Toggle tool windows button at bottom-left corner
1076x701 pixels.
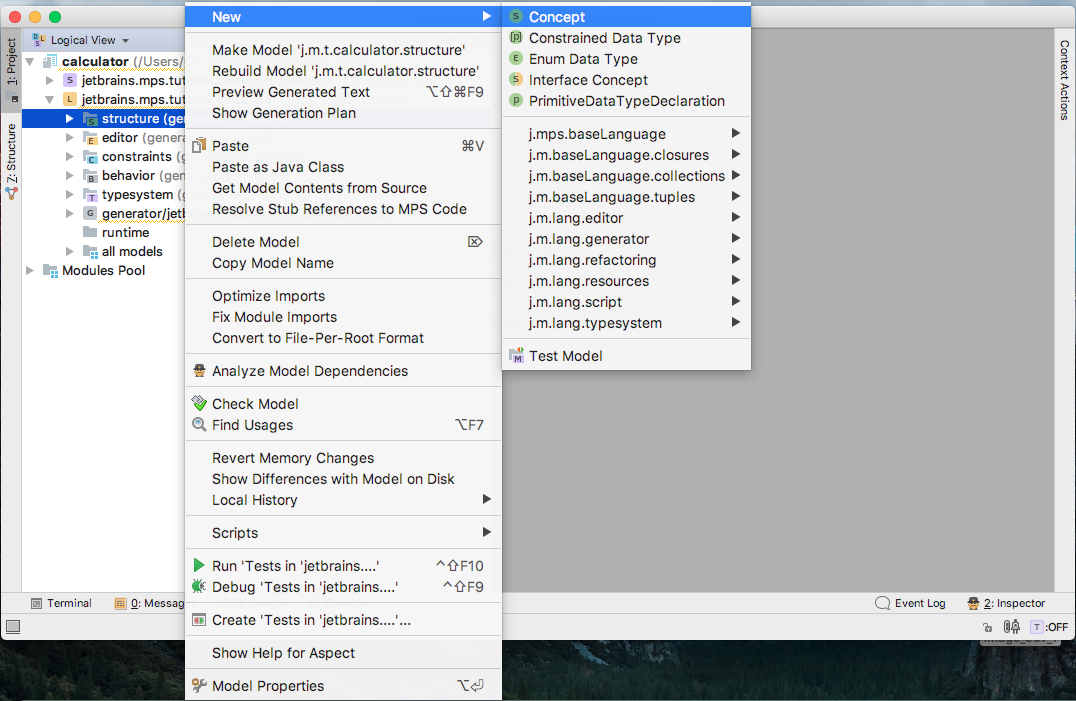coord(13,626)
